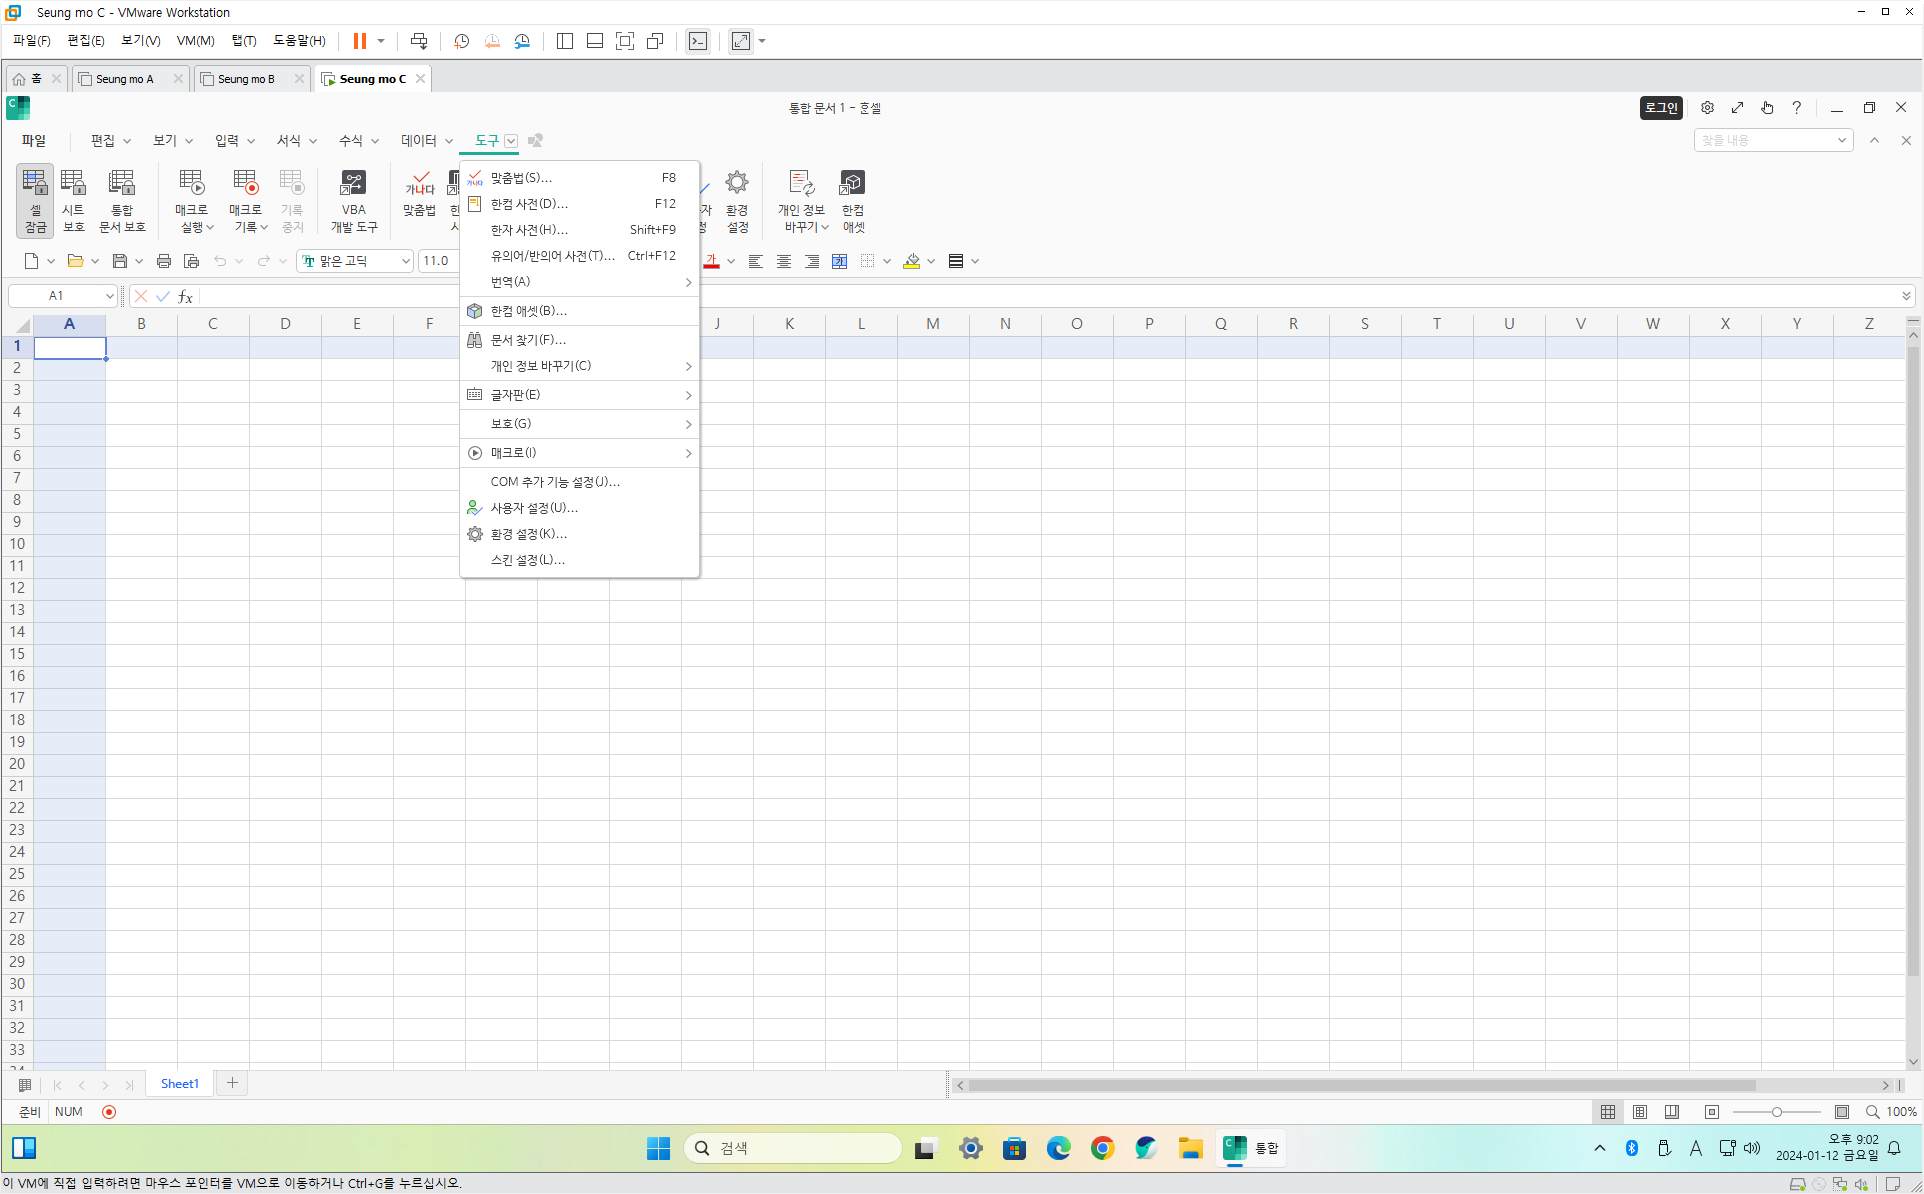Open the cell name box dropdown (A1)

point(109,296)
